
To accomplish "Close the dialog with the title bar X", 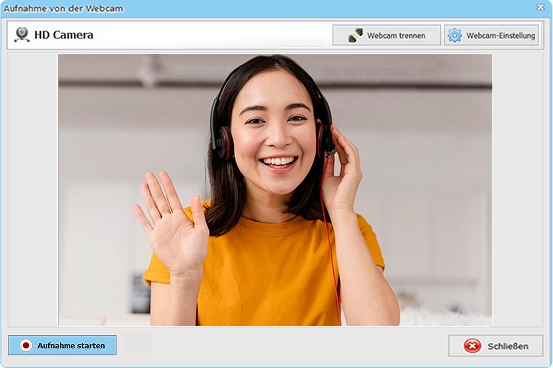I will [x=541, y=7].
